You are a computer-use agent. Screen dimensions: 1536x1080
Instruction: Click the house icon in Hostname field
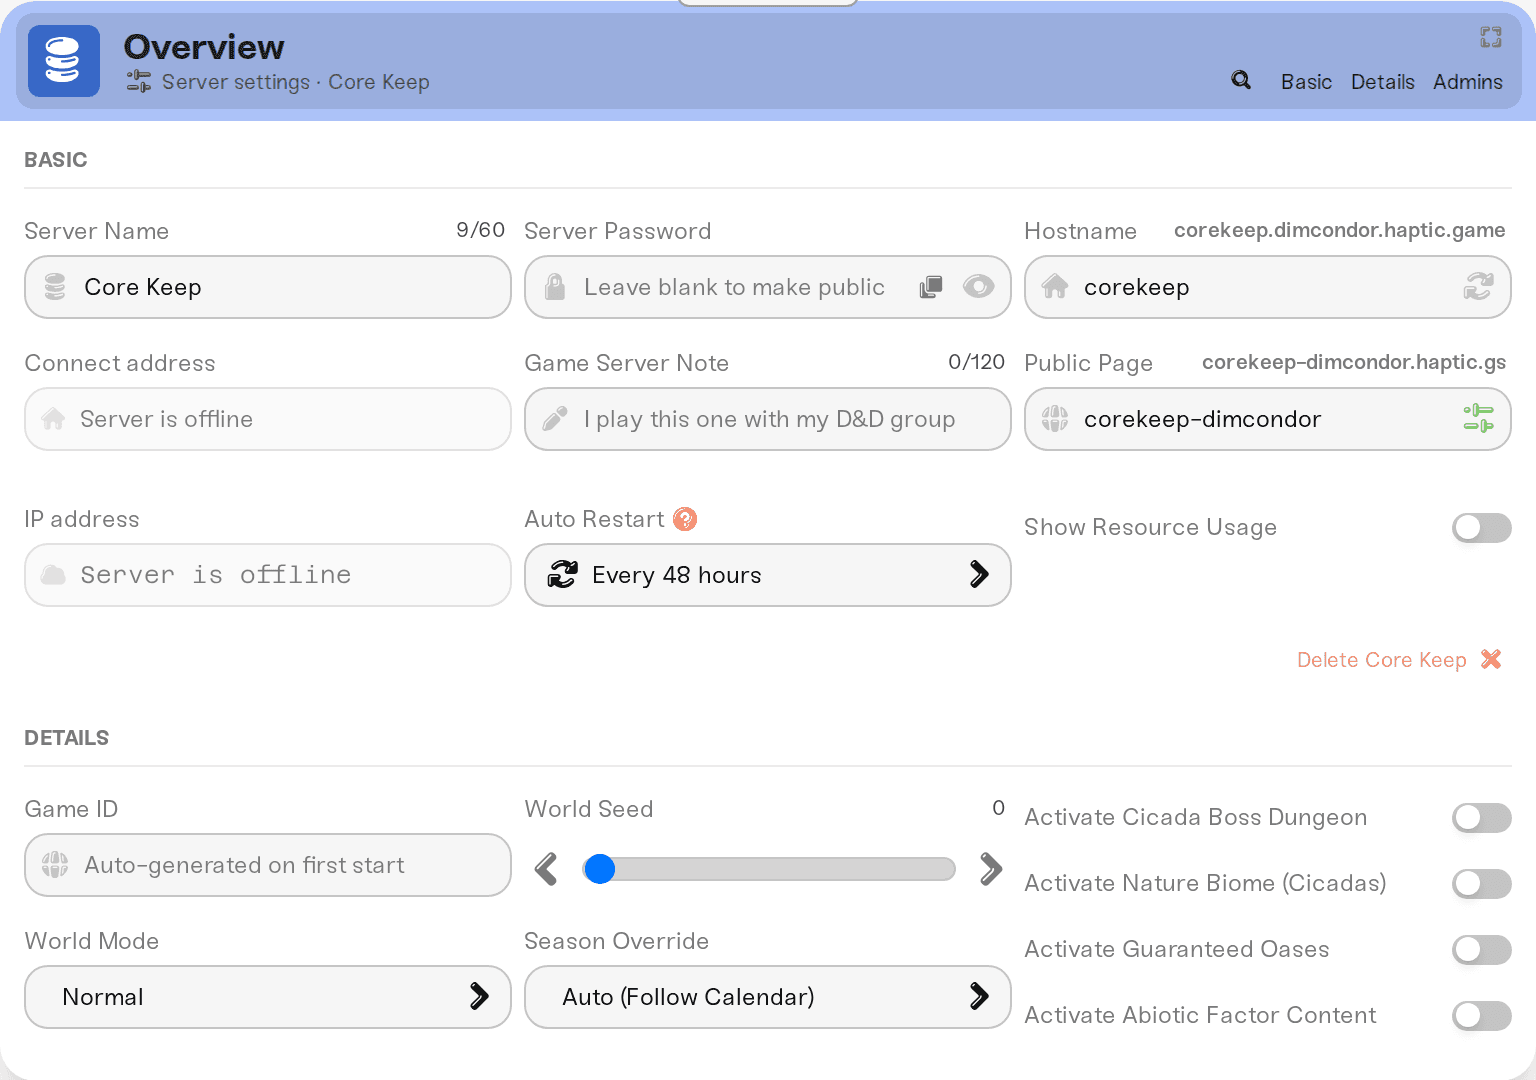(1055, 287)
